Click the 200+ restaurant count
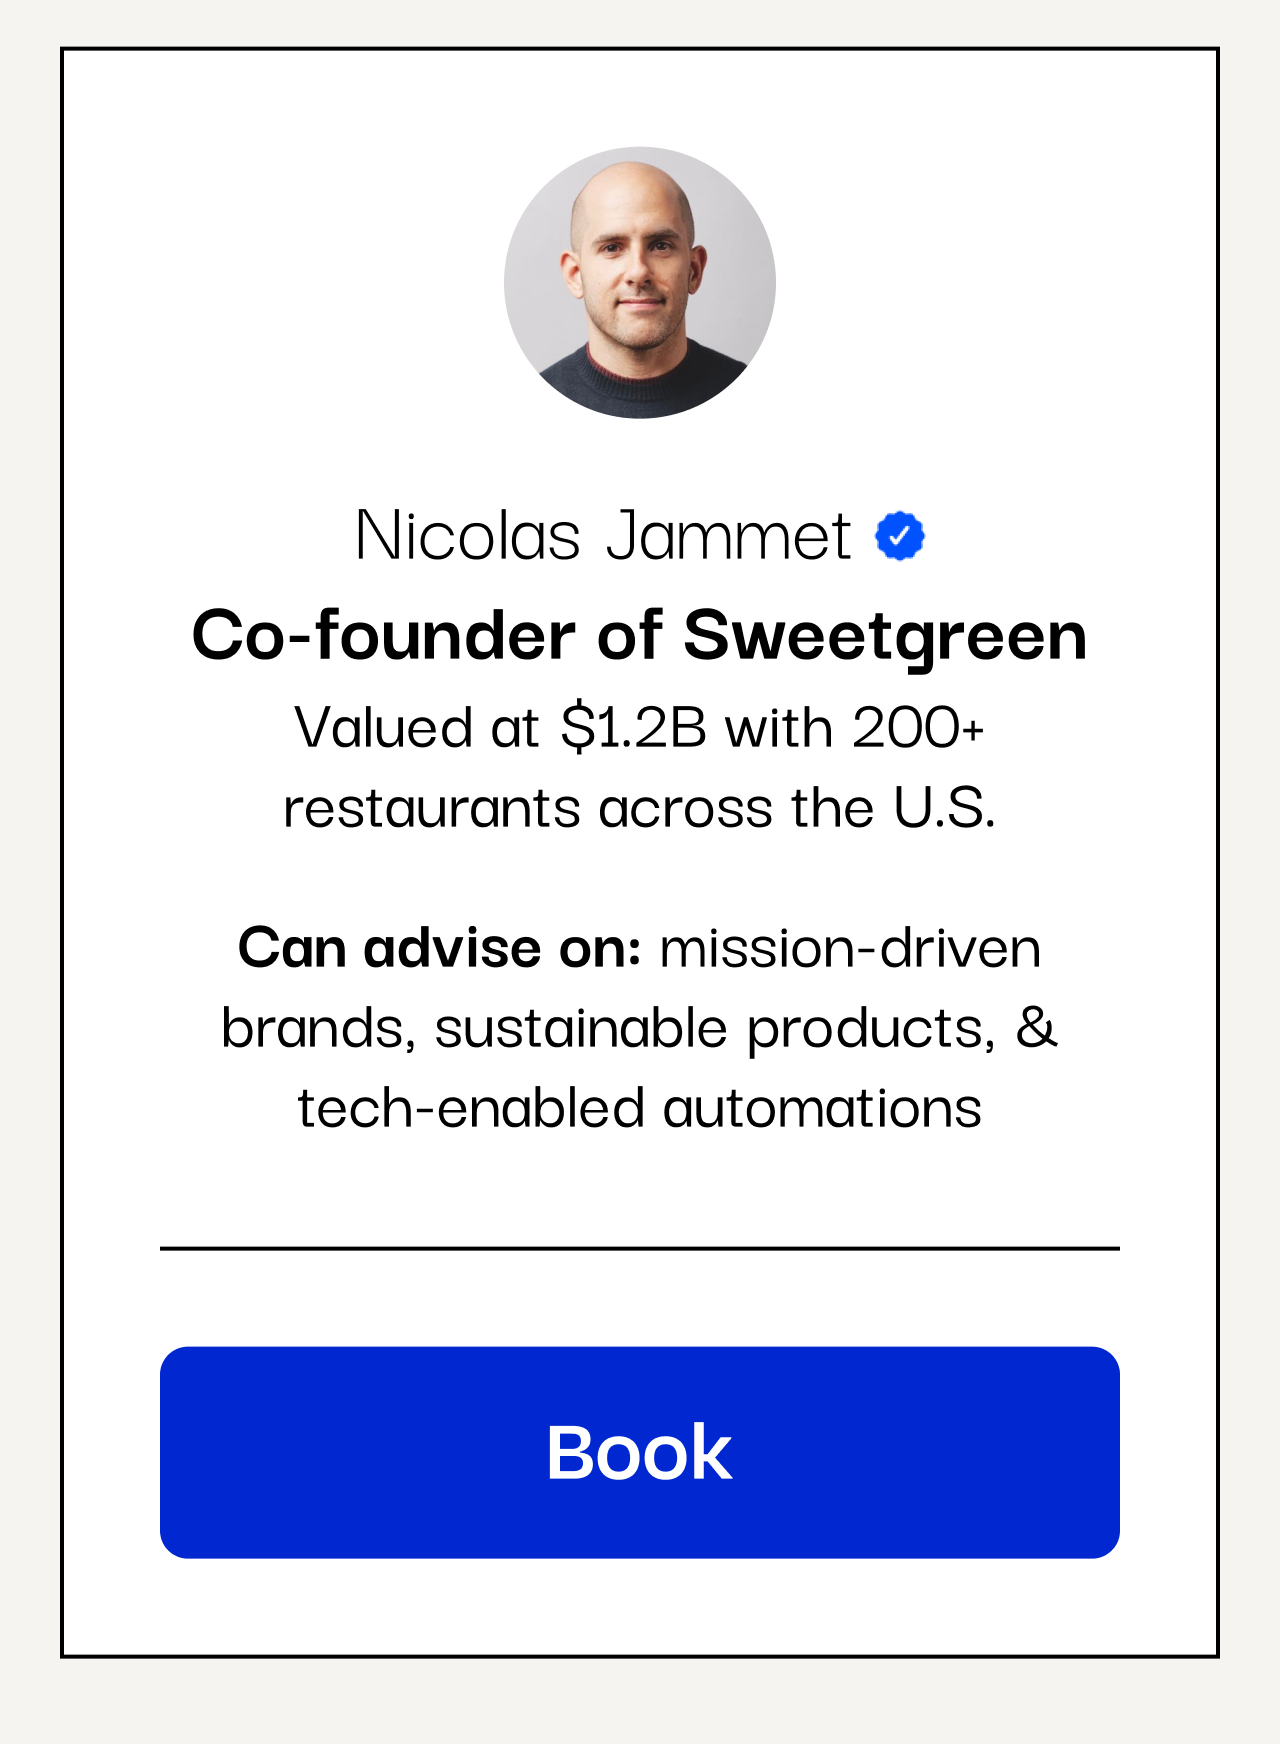 (918, 727)
